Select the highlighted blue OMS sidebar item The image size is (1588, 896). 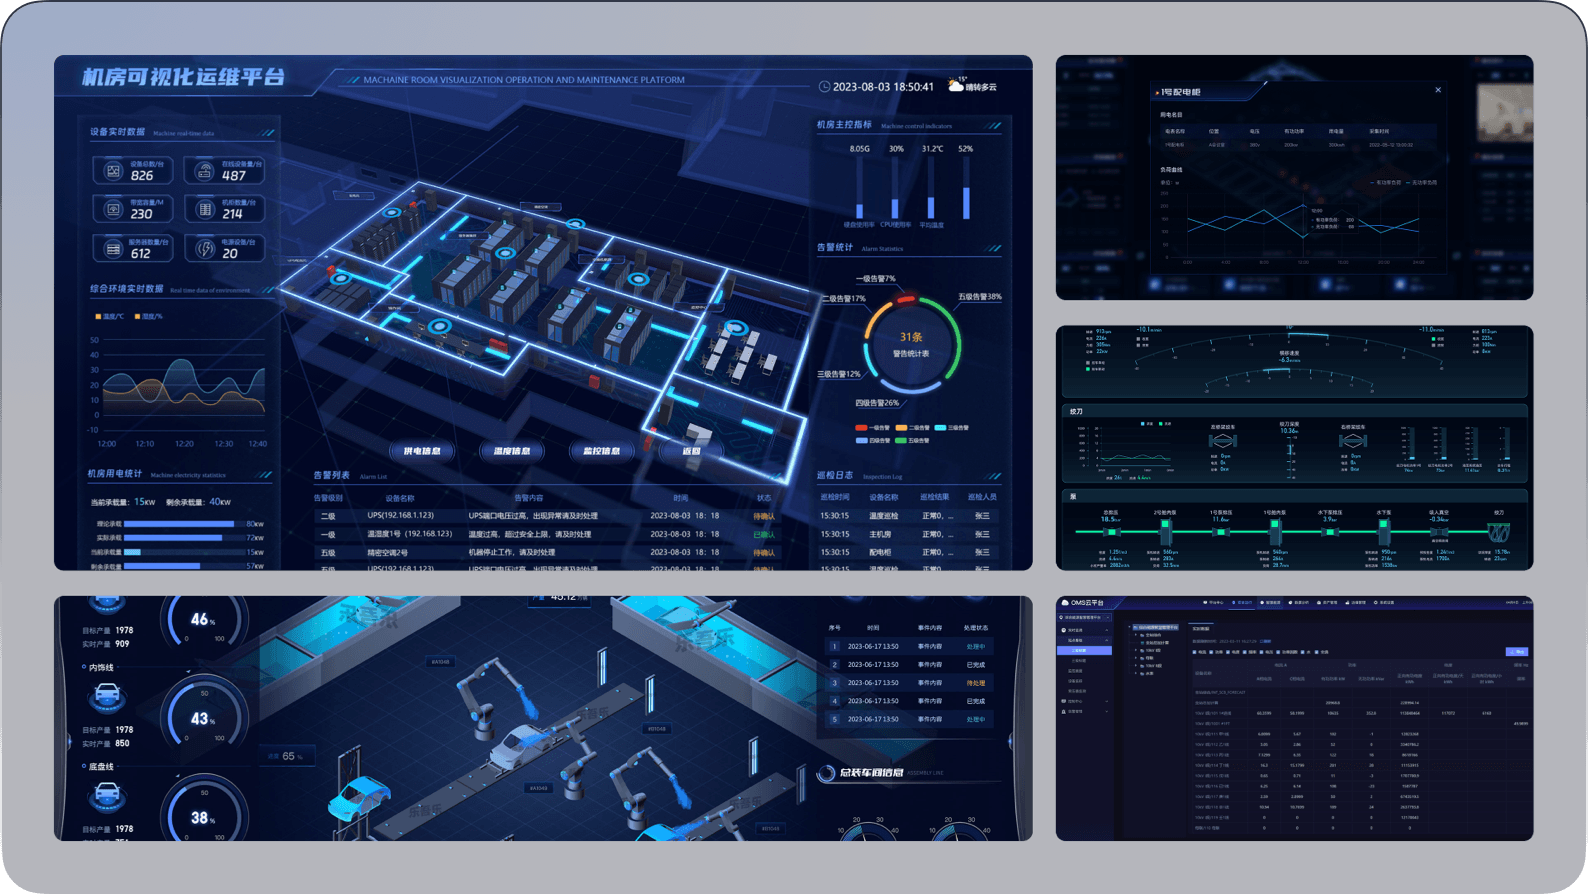click(x=1084, y=651)
